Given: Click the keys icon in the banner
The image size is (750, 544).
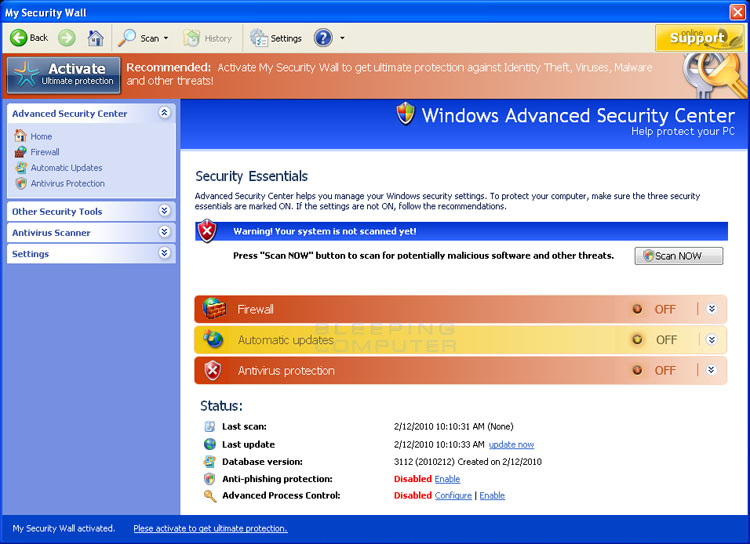Looking at the screenshot, I should point(714,76).
